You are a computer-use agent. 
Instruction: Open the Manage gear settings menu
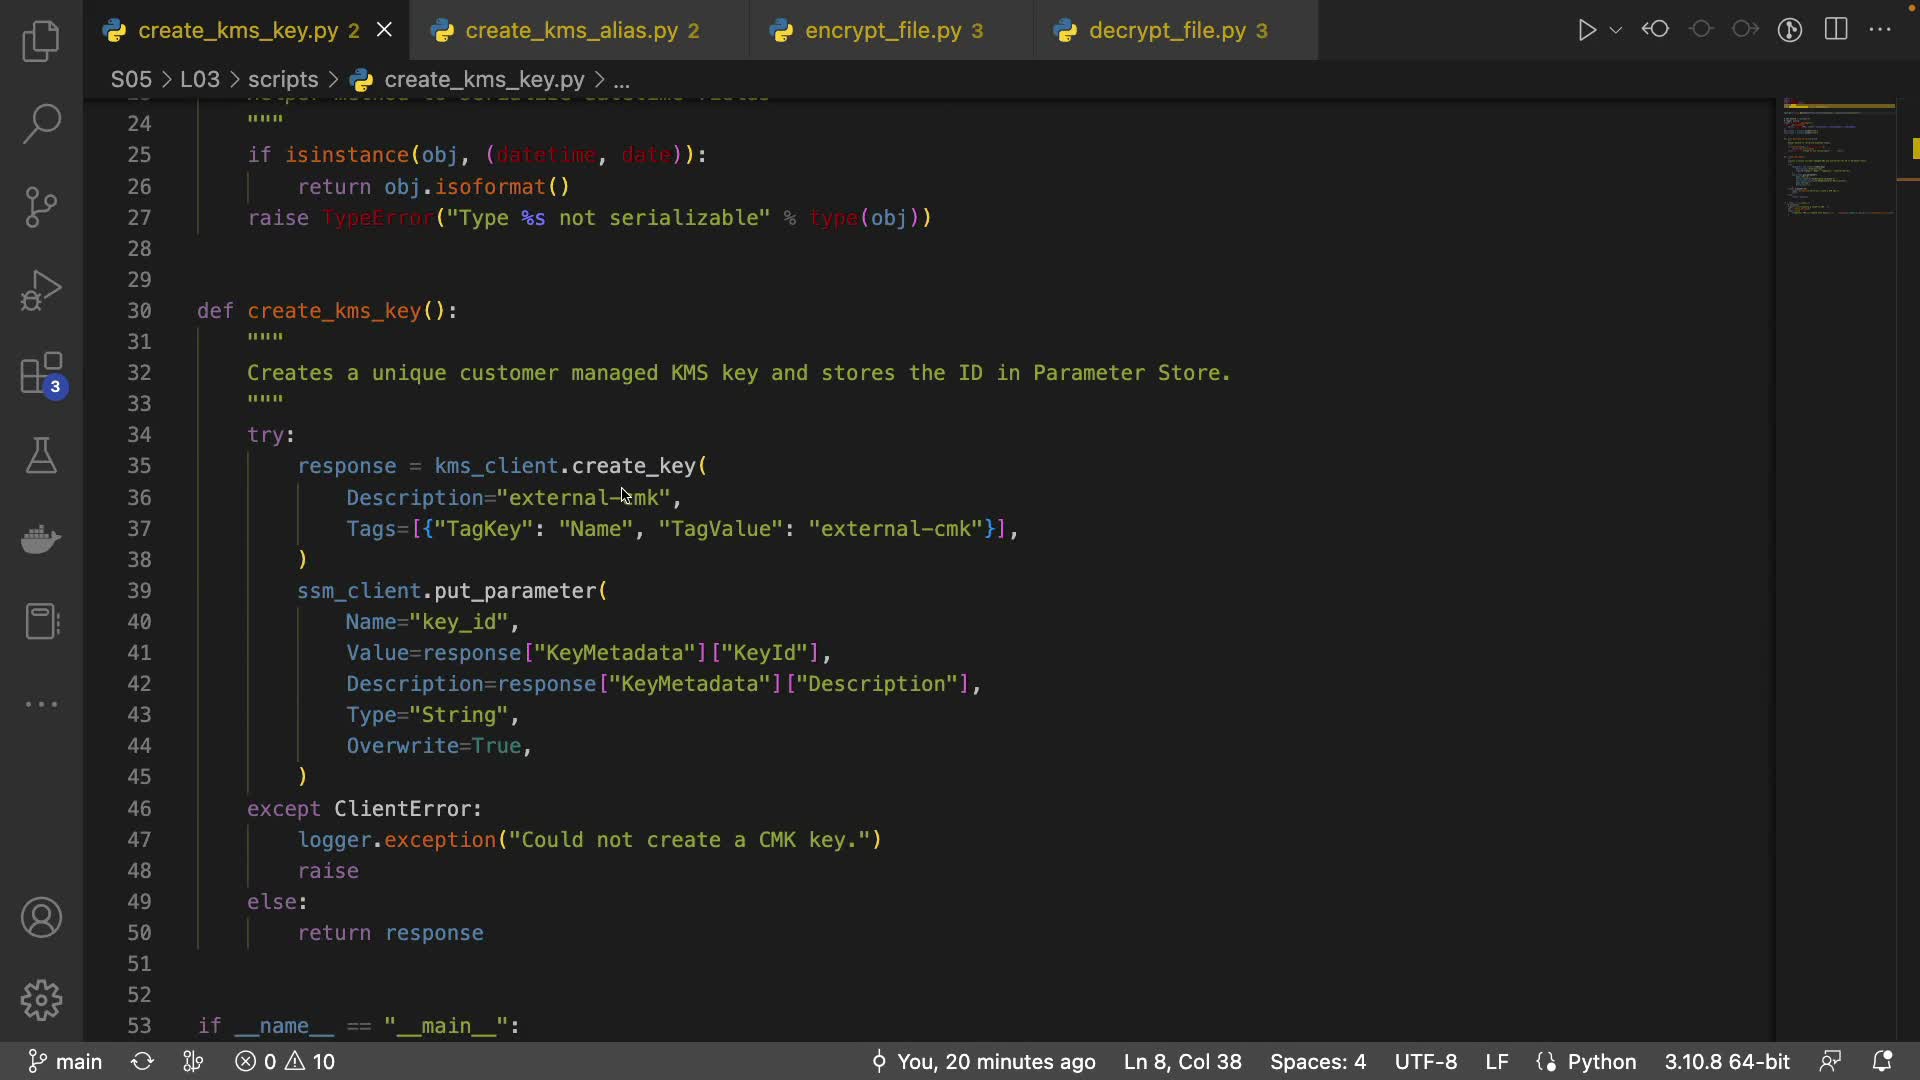(x=41, y=1000)
